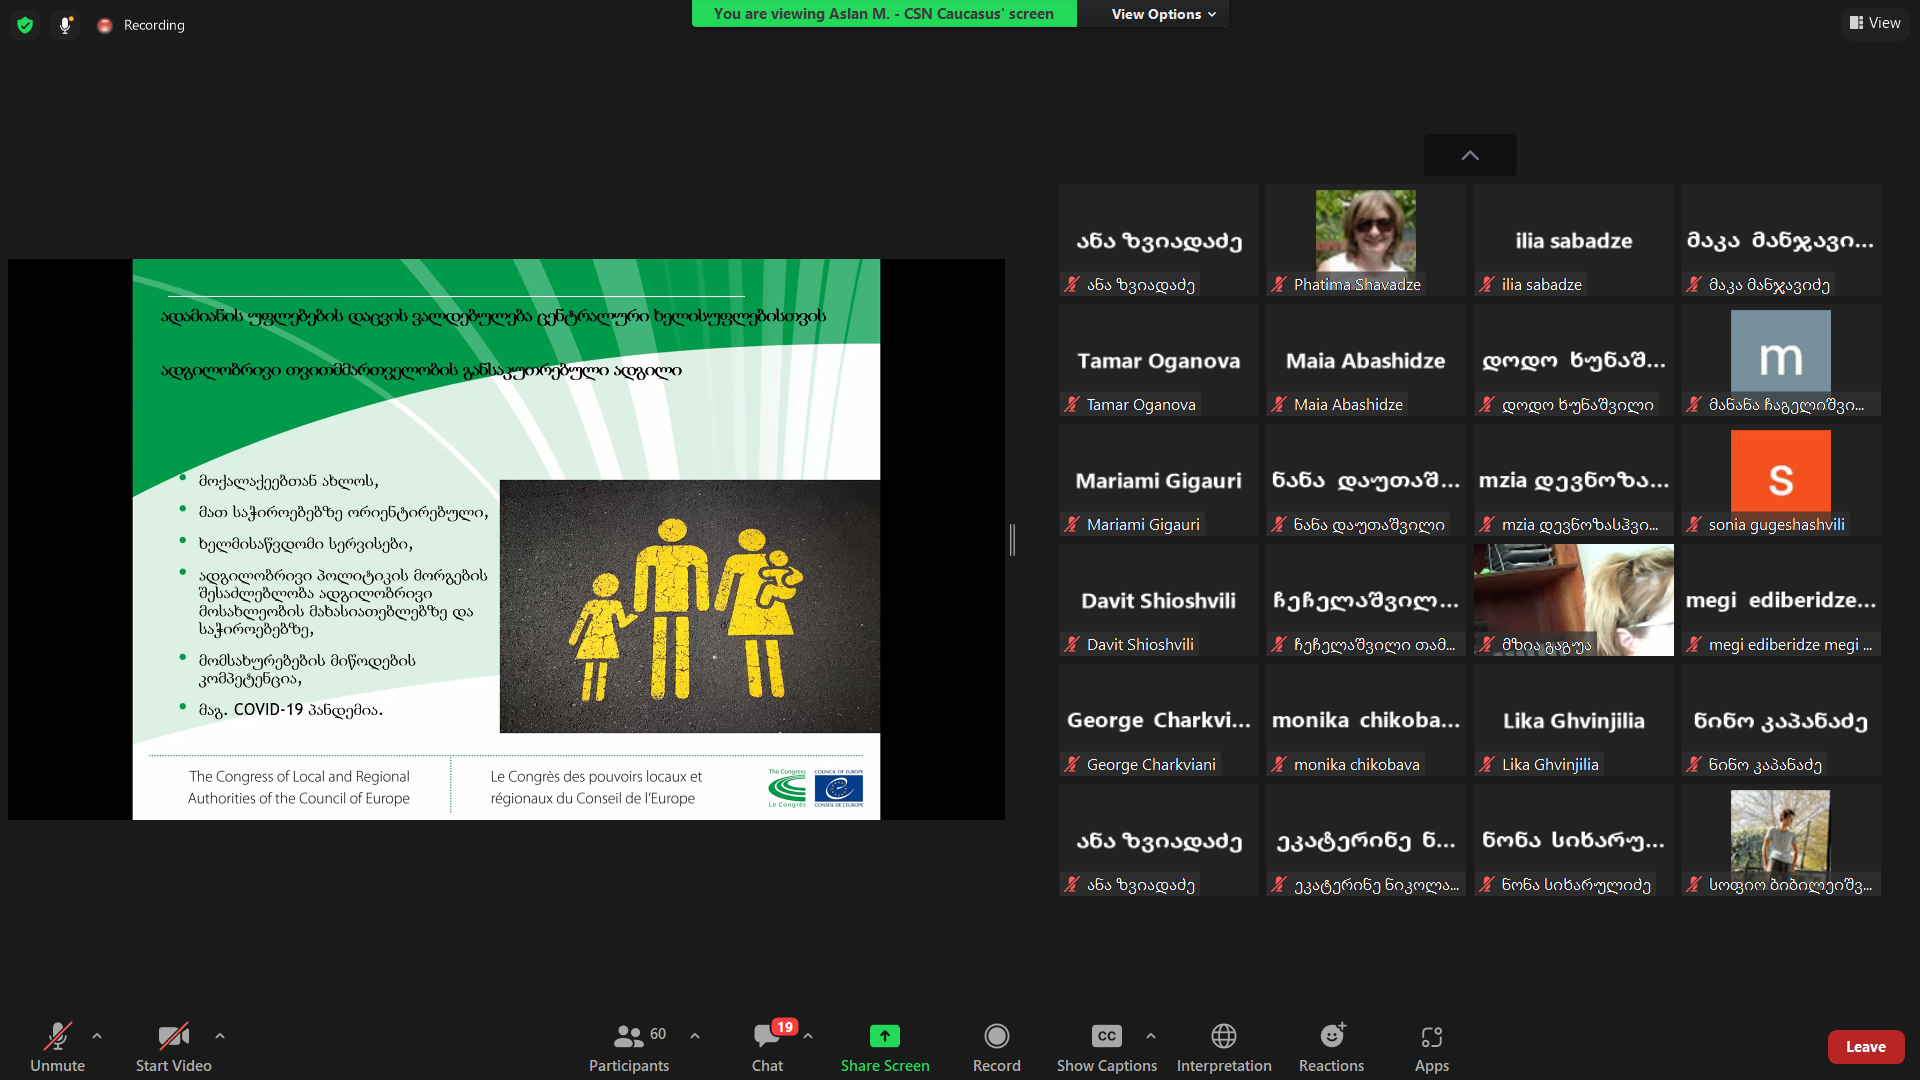Click muted mic icon for Phatima Shavadze
Viewport: 1920px width, 1080px height.
[1279, 285]
